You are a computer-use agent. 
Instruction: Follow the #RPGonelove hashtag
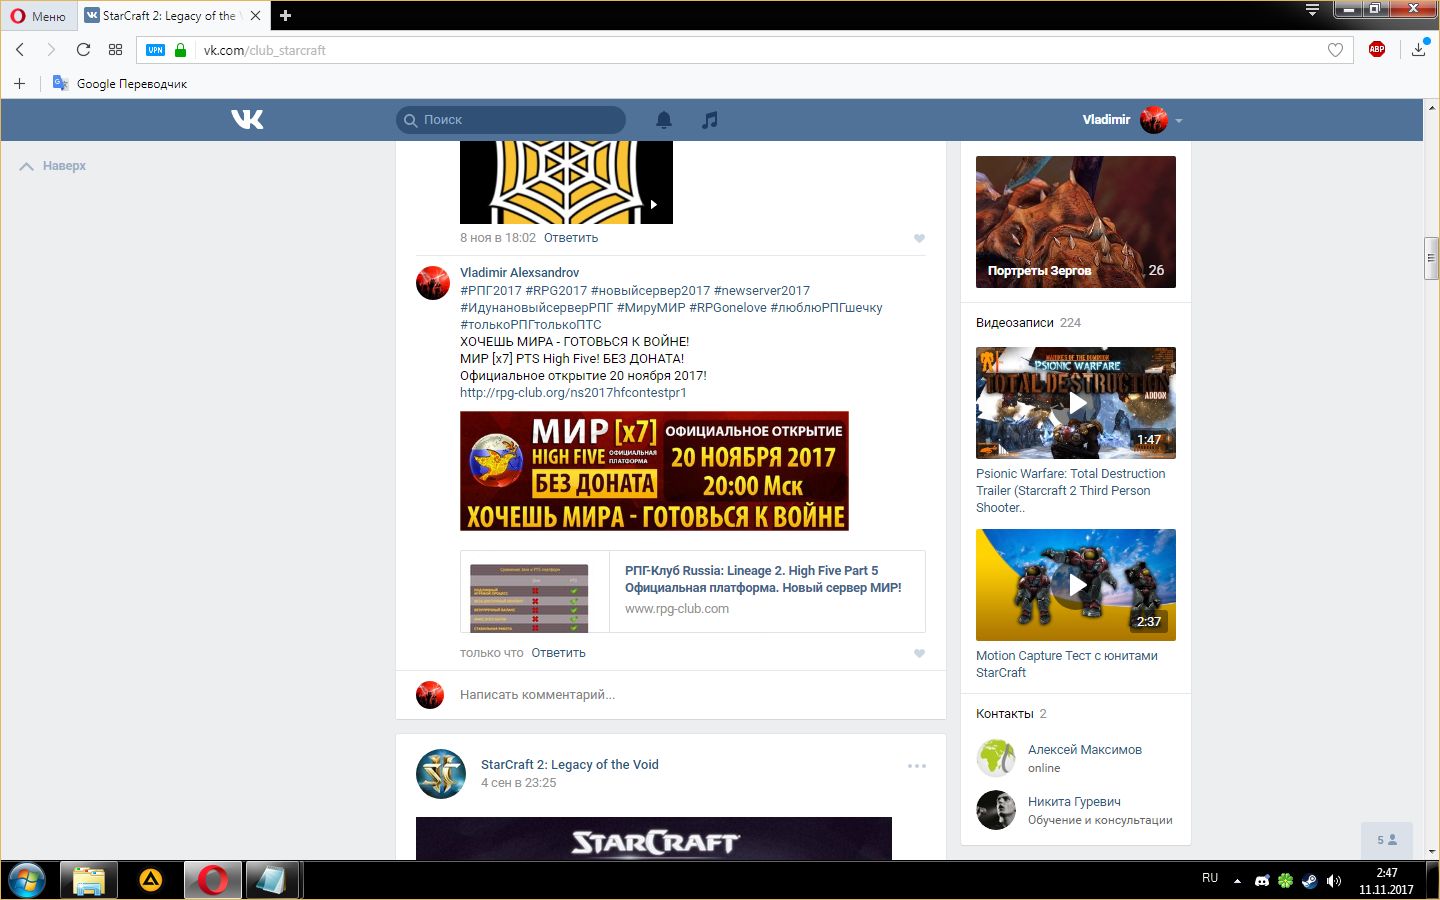pyautogui.click(x=728, y=307)
